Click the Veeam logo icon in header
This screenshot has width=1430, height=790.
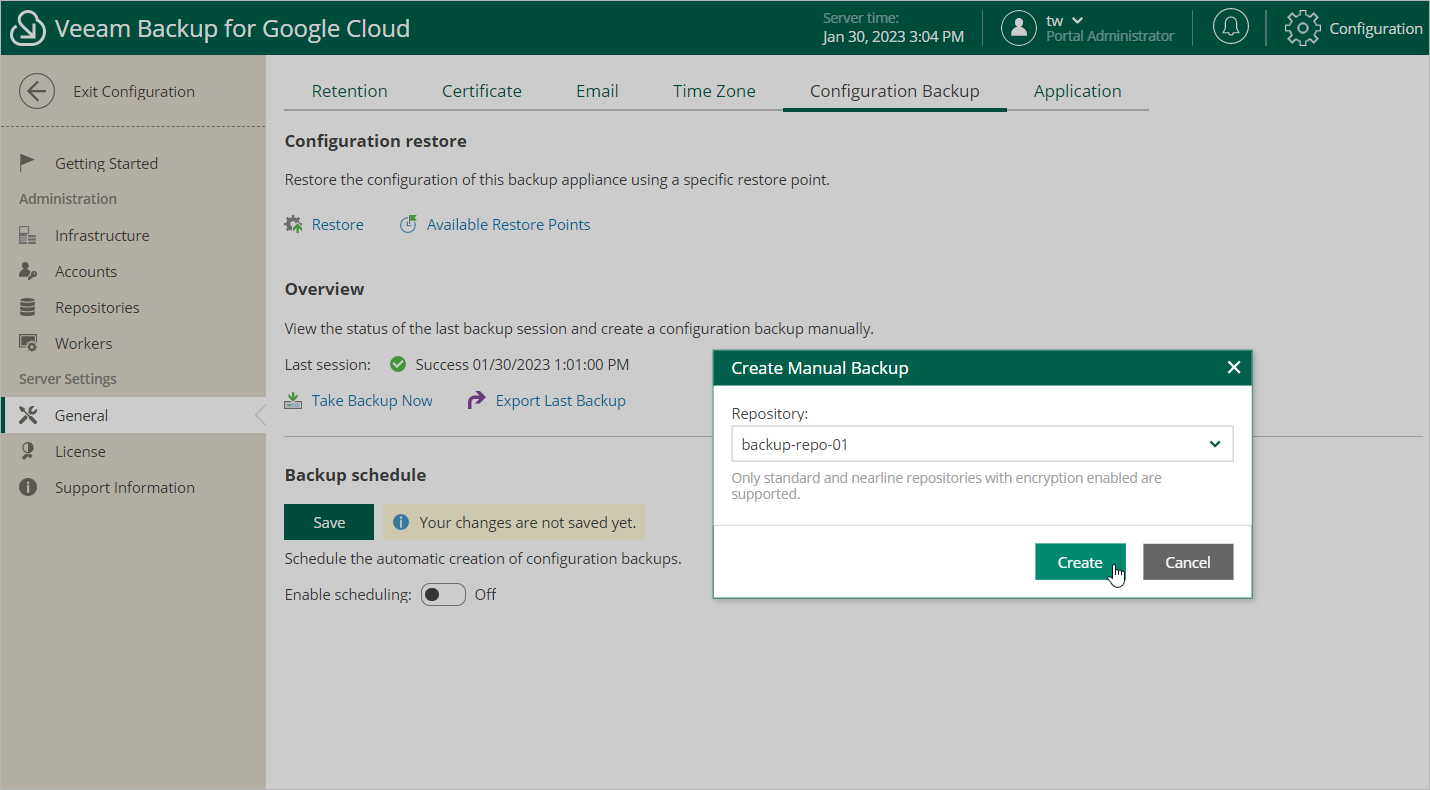(28, 28)
